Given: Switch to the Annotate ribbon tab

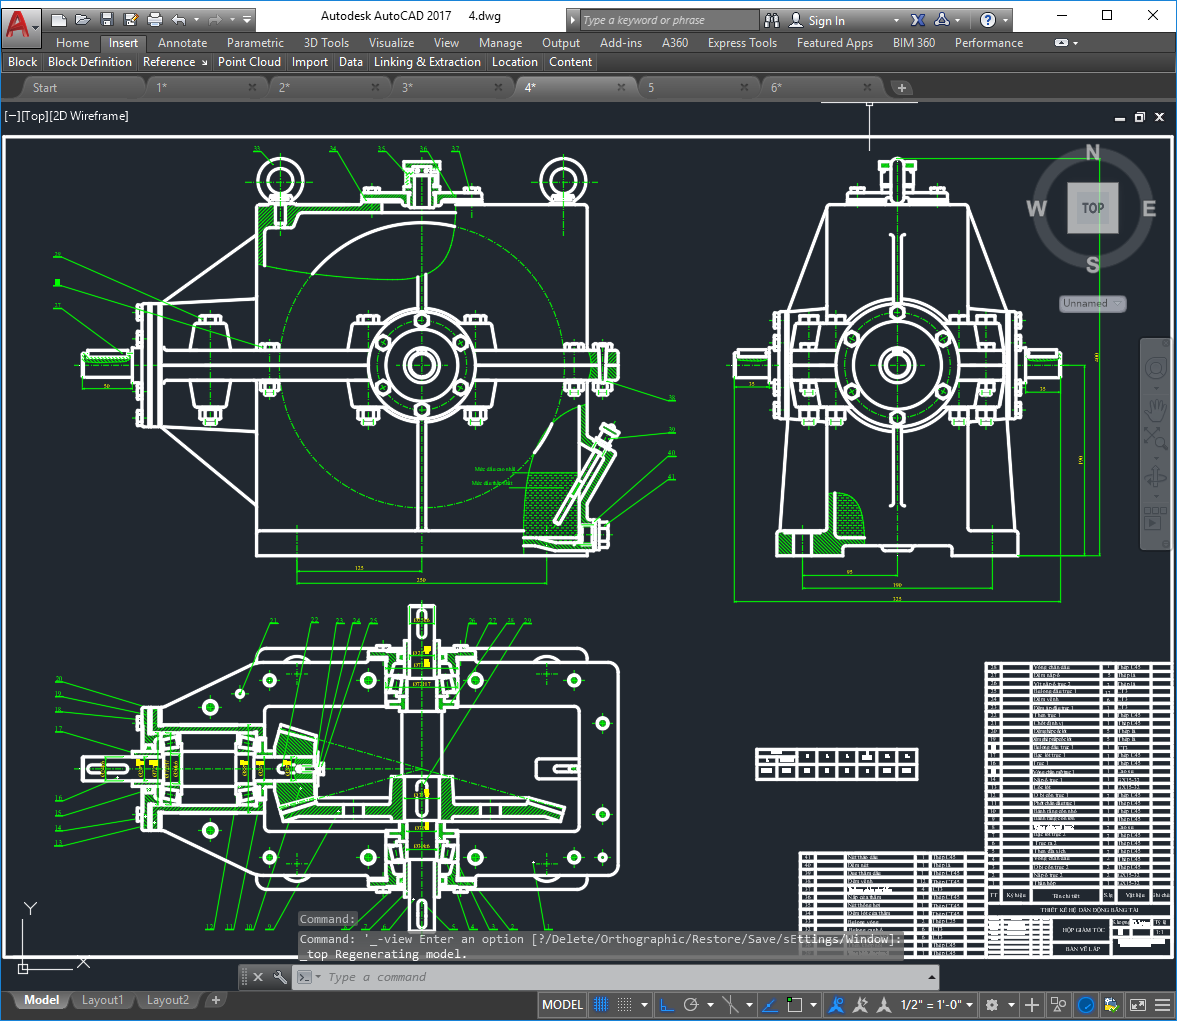Looking at the screenshot, I should tap(182, 43).
